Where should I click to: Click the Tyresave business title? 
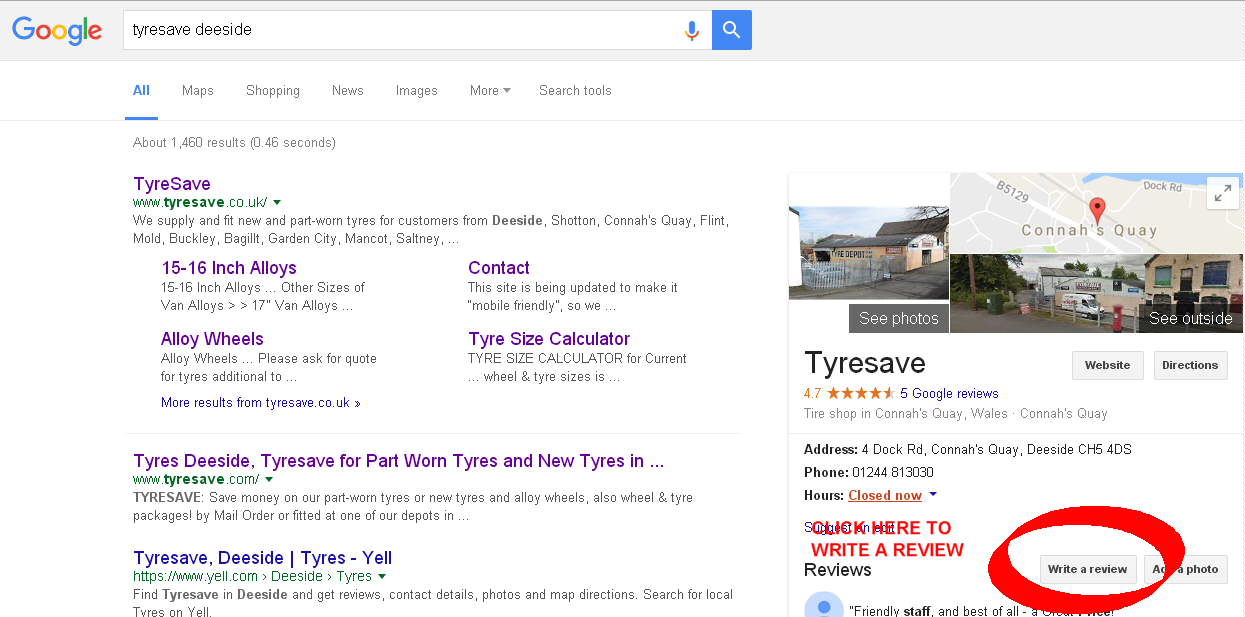pos(865,363)
